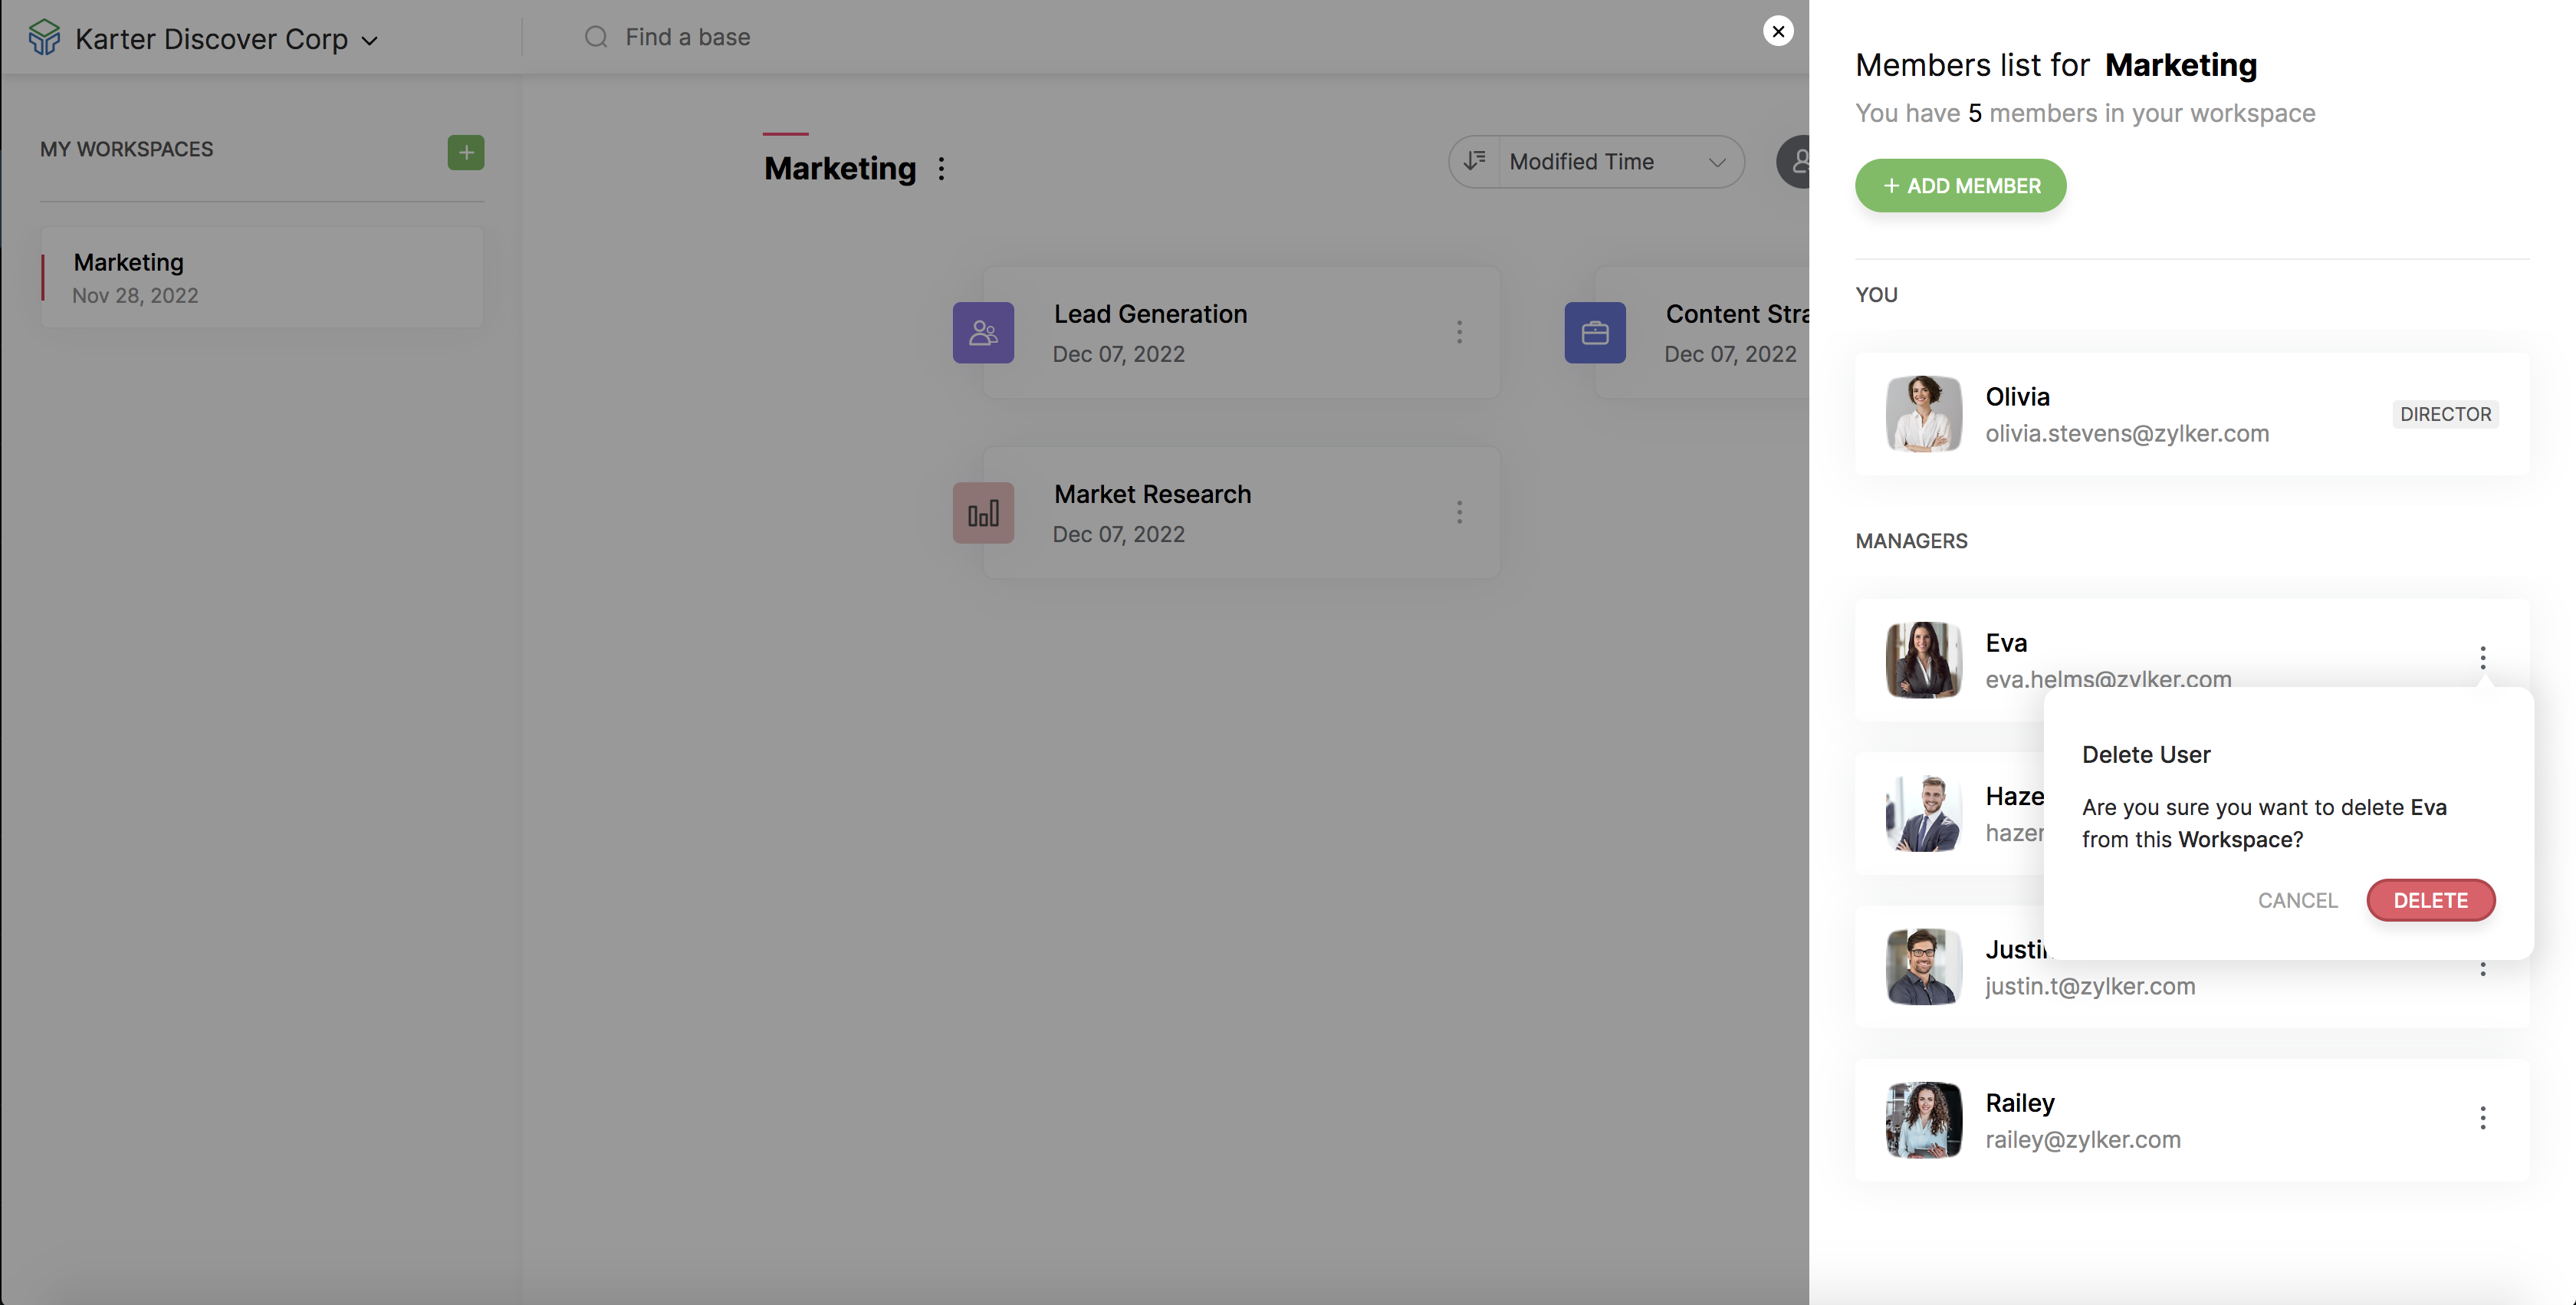
Task: Click the Karter Discover Corp logo icon
Action: point(44,38)
